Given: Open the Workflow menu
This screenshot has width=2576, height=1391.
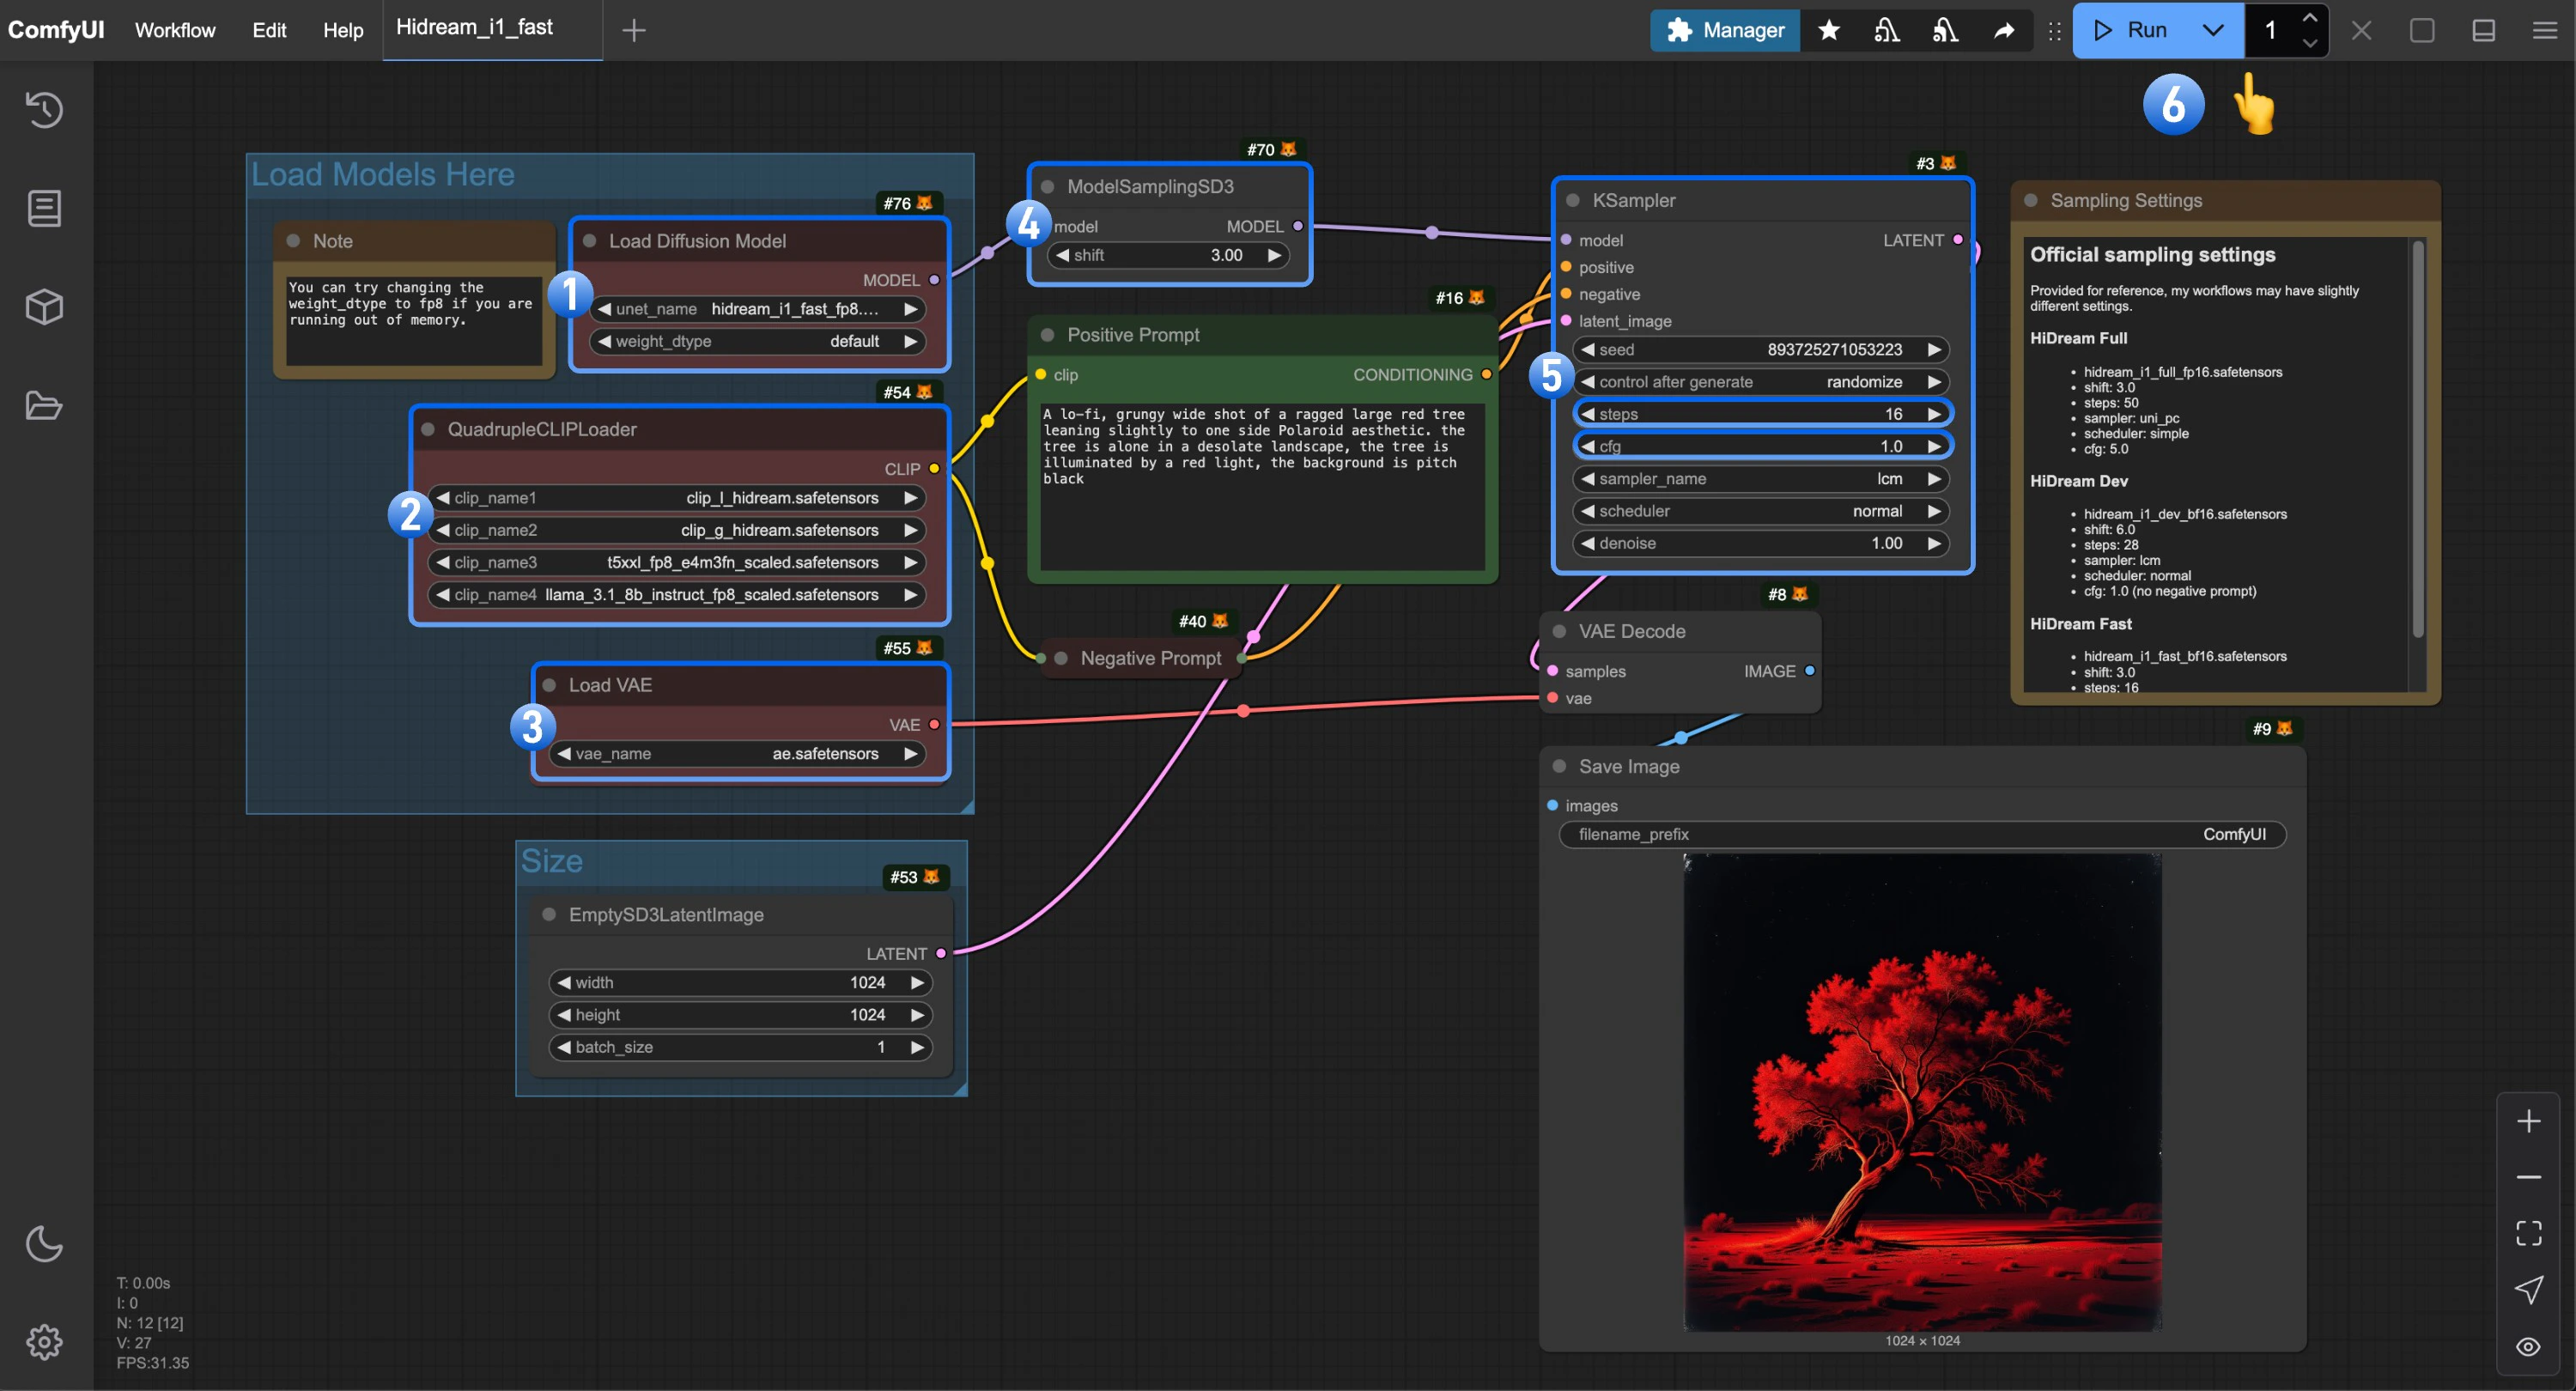Looking at the screenshot, I should click(175, 30).
